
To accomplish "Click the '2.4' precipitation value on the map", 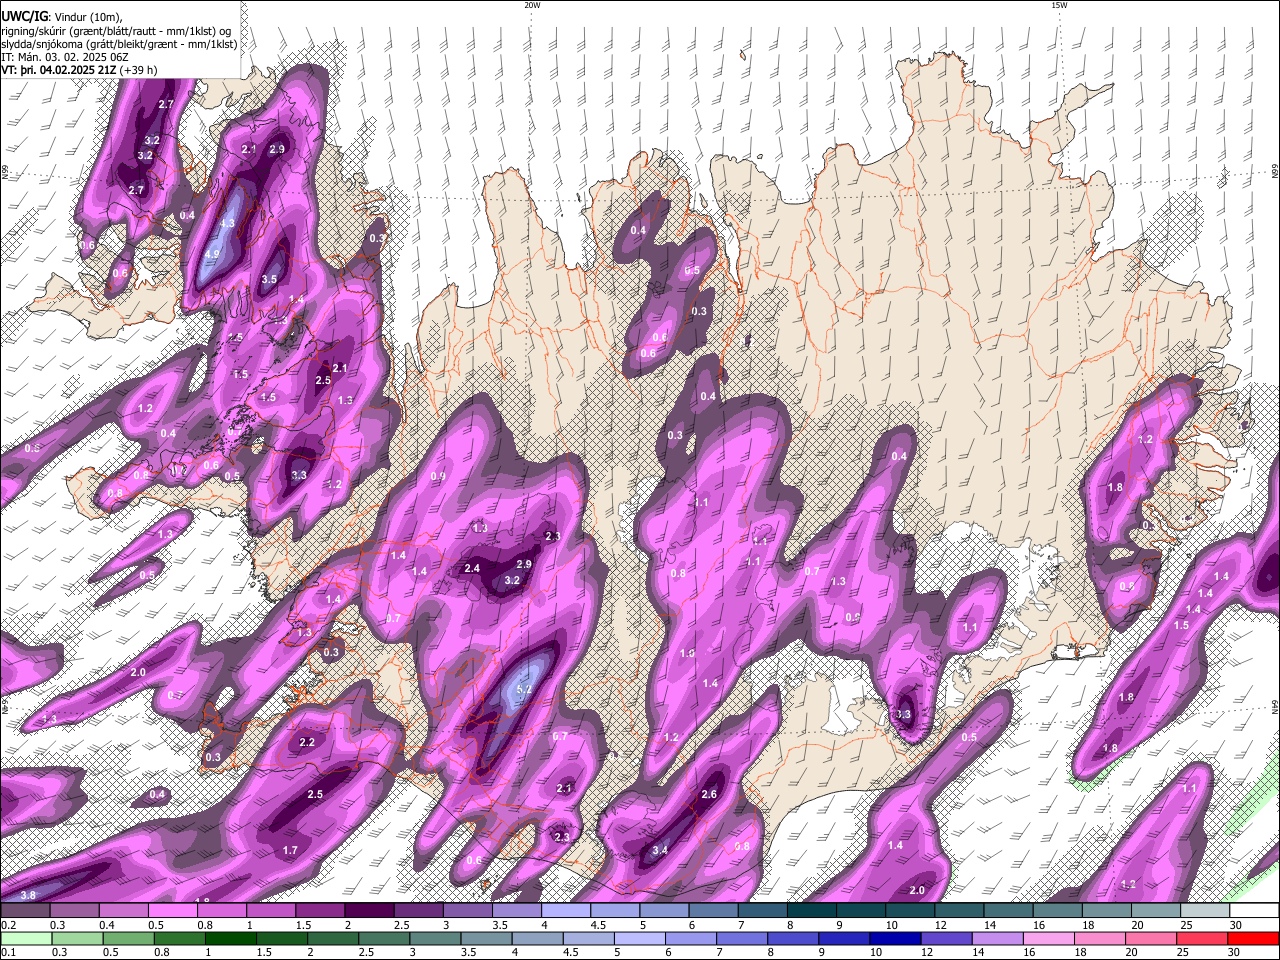I will 473,568.
